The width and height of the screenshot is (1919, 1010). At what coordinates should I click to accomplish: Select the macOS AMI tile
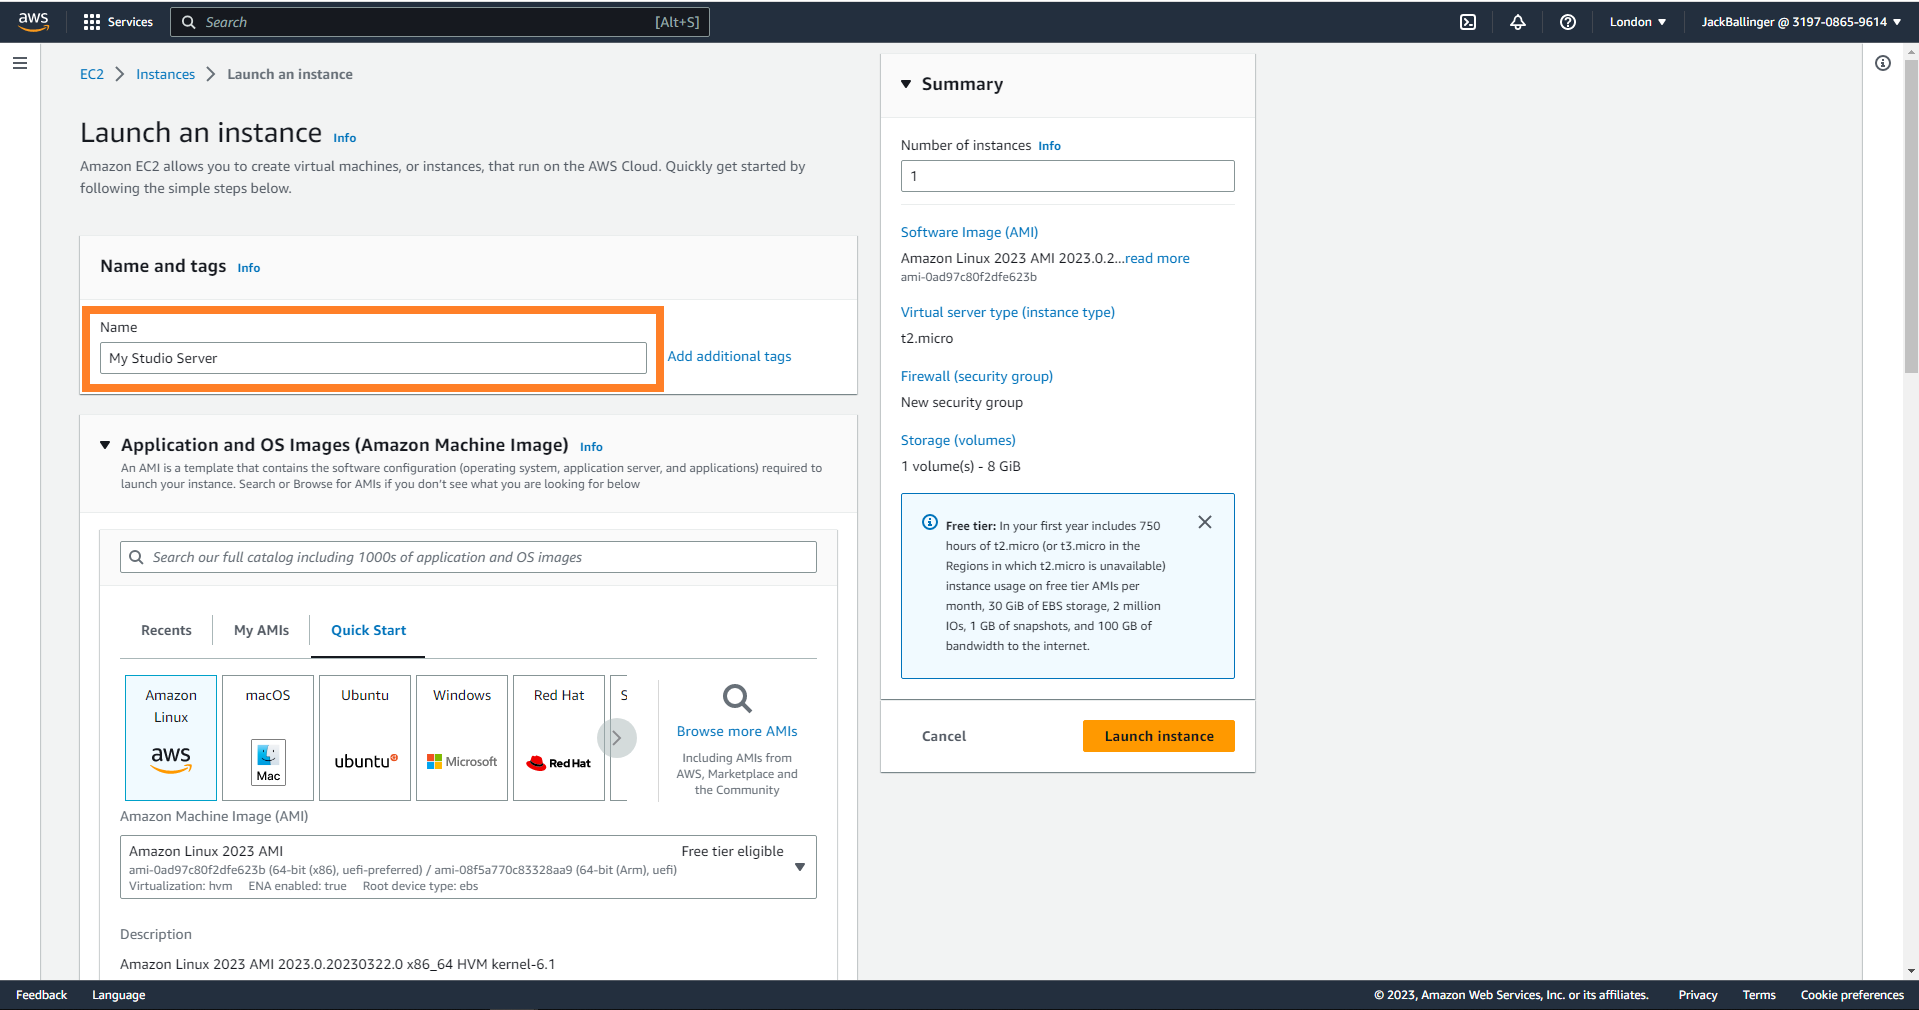click(268, 737)
